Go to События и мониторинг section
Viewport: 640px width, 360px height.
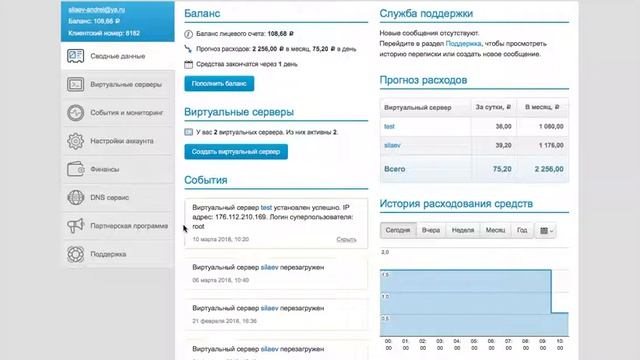(x=118, y=113)
